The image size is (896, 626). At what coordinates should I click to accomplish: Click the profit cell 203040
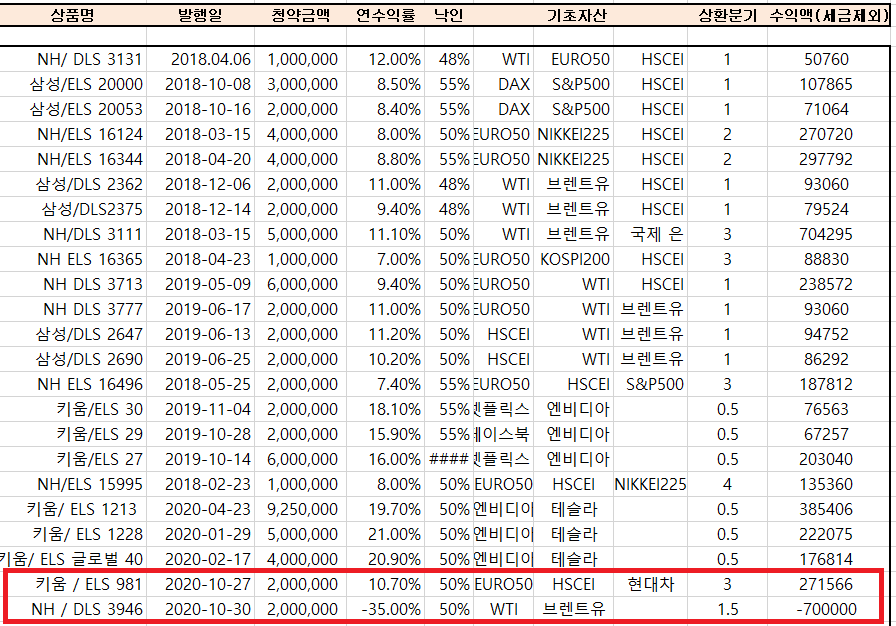coord(829,460)
